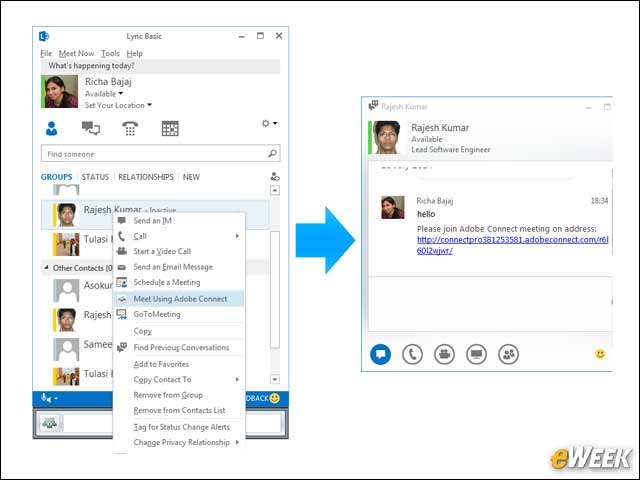Viewport: 640px width, 480px height.
Task: Select Meet Using Adobe Connect
Action: pos(179,299)
